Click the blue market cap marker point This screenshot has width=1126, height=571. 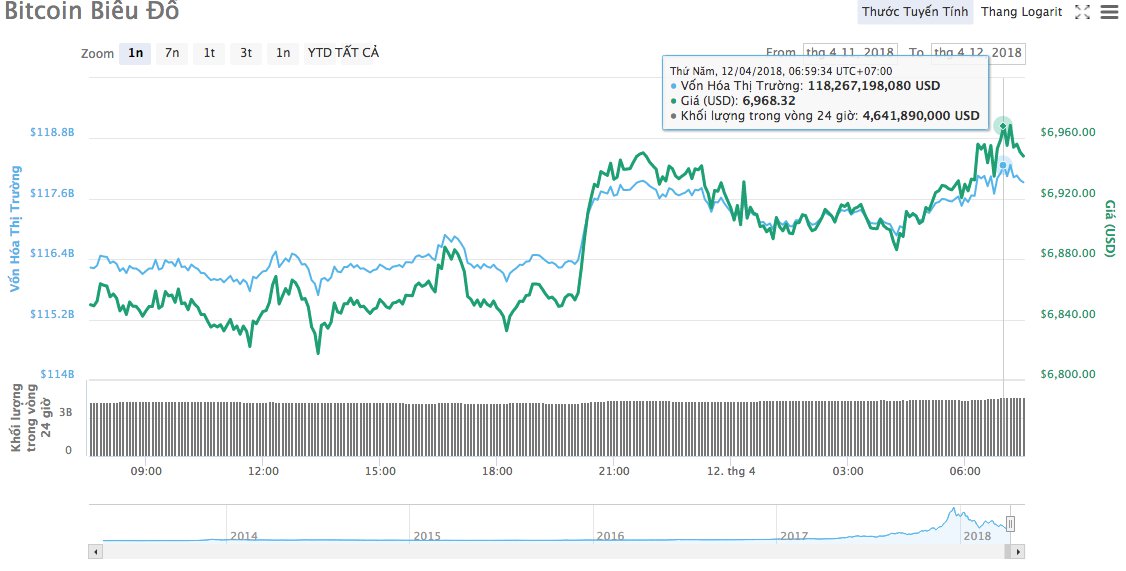coord(1003,165)
